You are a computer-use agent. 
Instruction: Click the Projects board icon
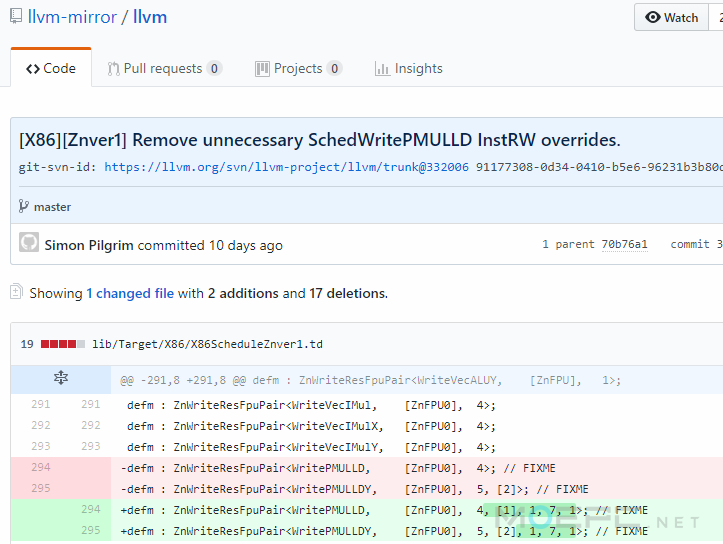pyautogui.click(x=262, y=69)
